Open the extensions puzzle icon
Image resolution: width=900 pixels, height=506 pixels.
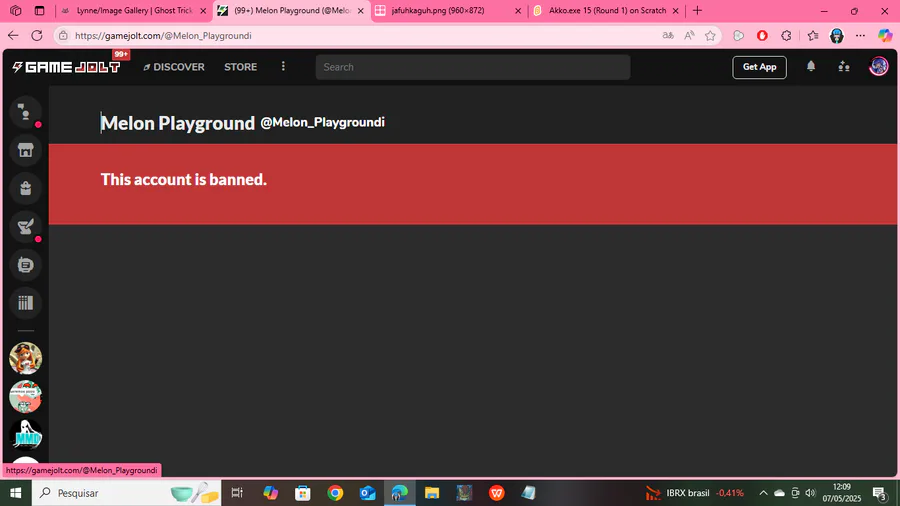point(786,36)
